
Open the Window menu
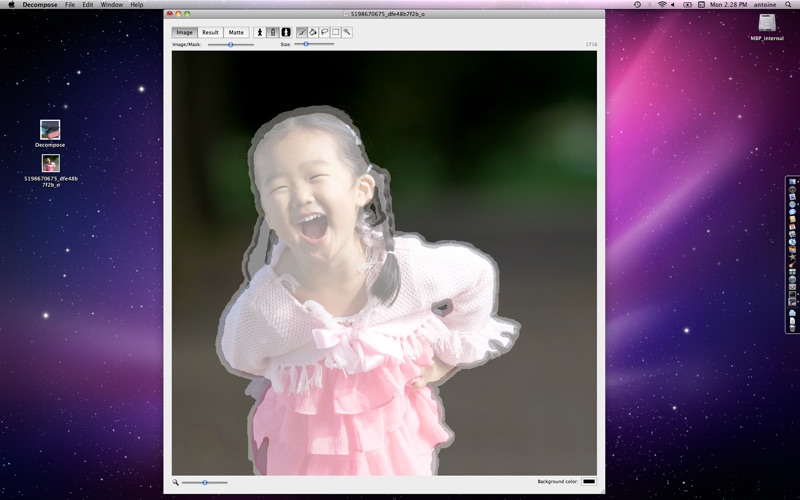pyautogui.click(x=111, y=5)
